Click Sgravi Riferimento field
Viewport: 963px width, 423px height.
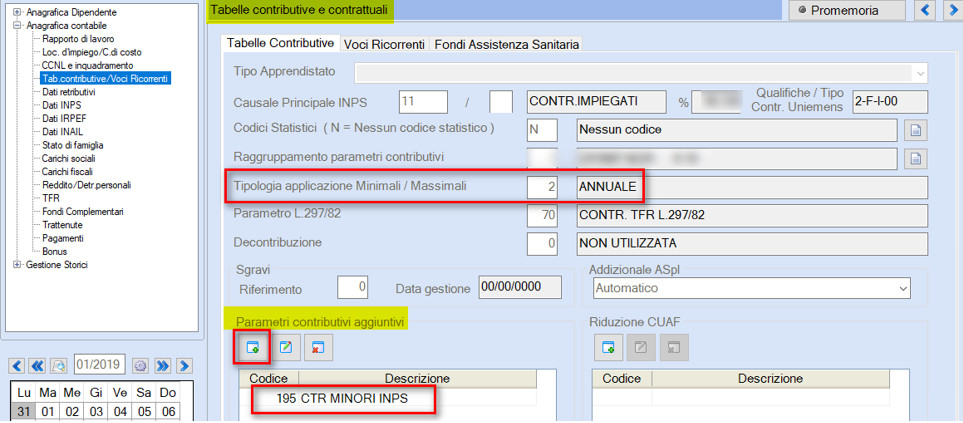(x=353, y=288)
